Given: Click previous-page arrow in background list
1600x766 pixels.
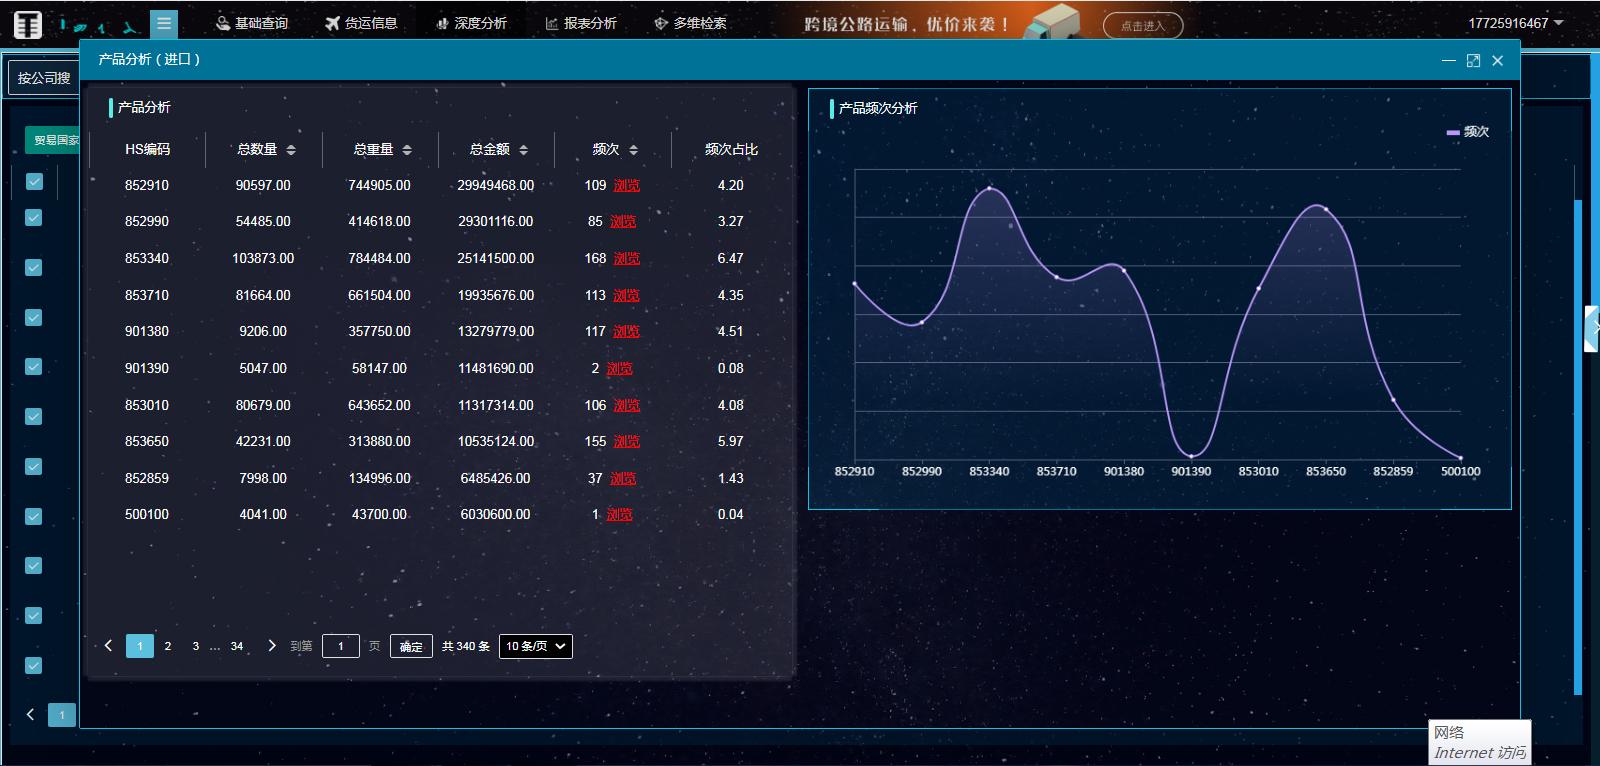Looking at the screenshot, I should (x=31, y=714).
